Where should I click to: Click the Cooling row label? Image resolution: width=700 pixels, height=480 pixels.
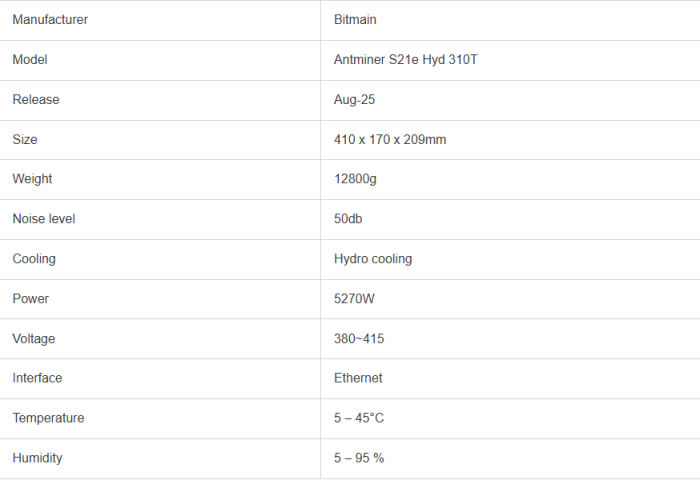[34, 259]
